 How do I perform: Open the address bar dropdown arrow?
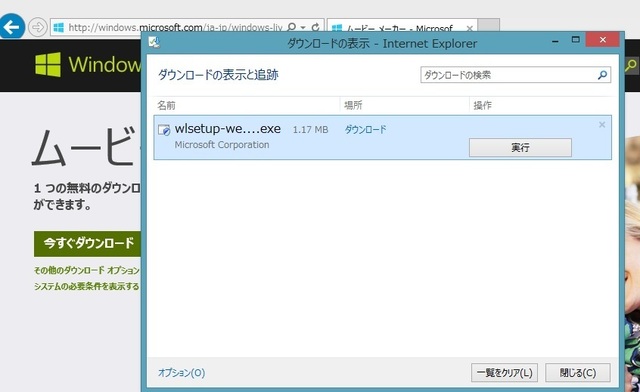[303, 27]
